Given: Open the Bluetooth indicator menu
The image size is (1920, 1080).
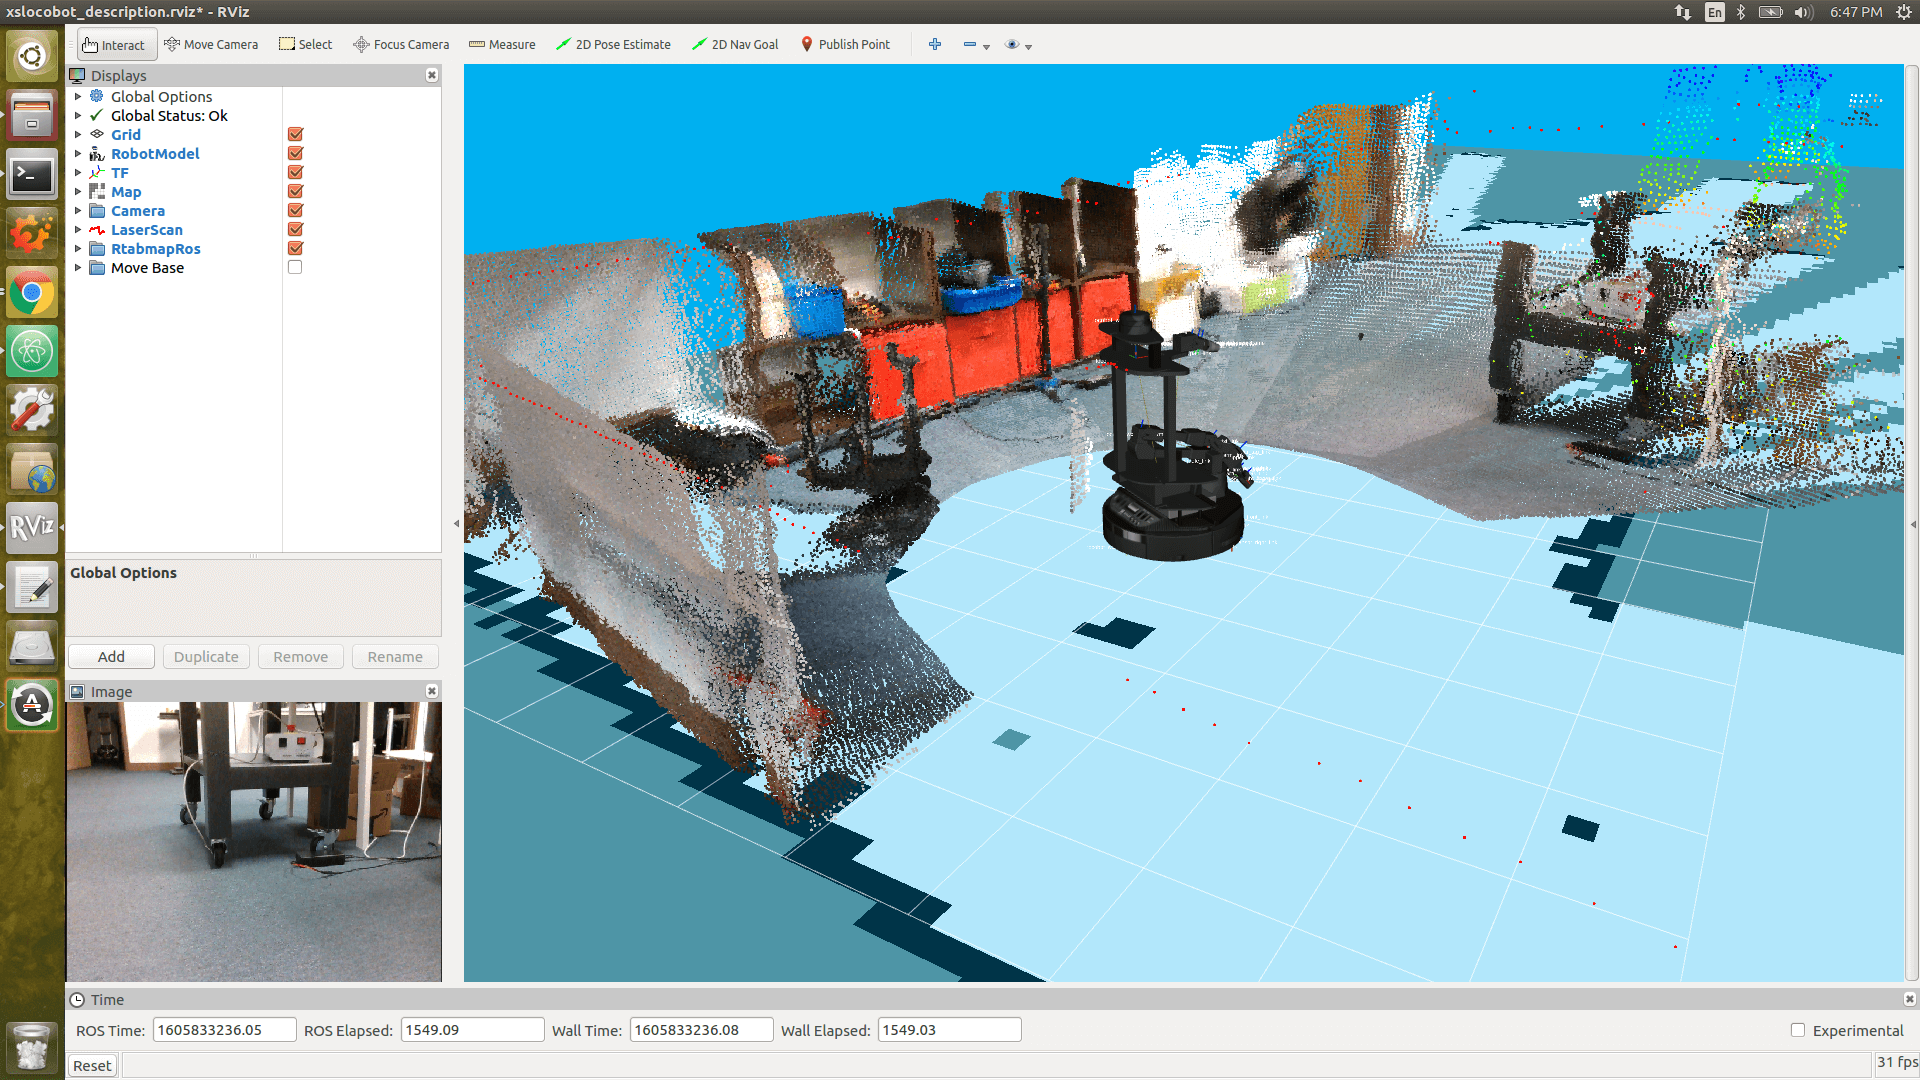Looking at the screenshot, I should (x=1740, y=12).
